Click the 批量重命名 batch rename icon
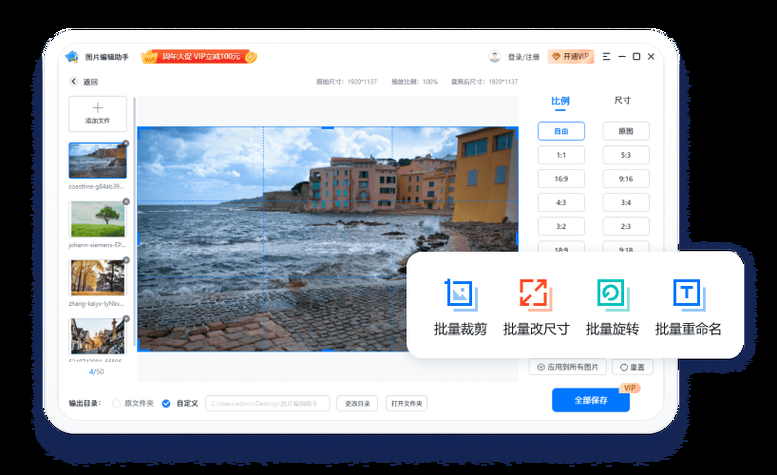 [x=689, y=295]
